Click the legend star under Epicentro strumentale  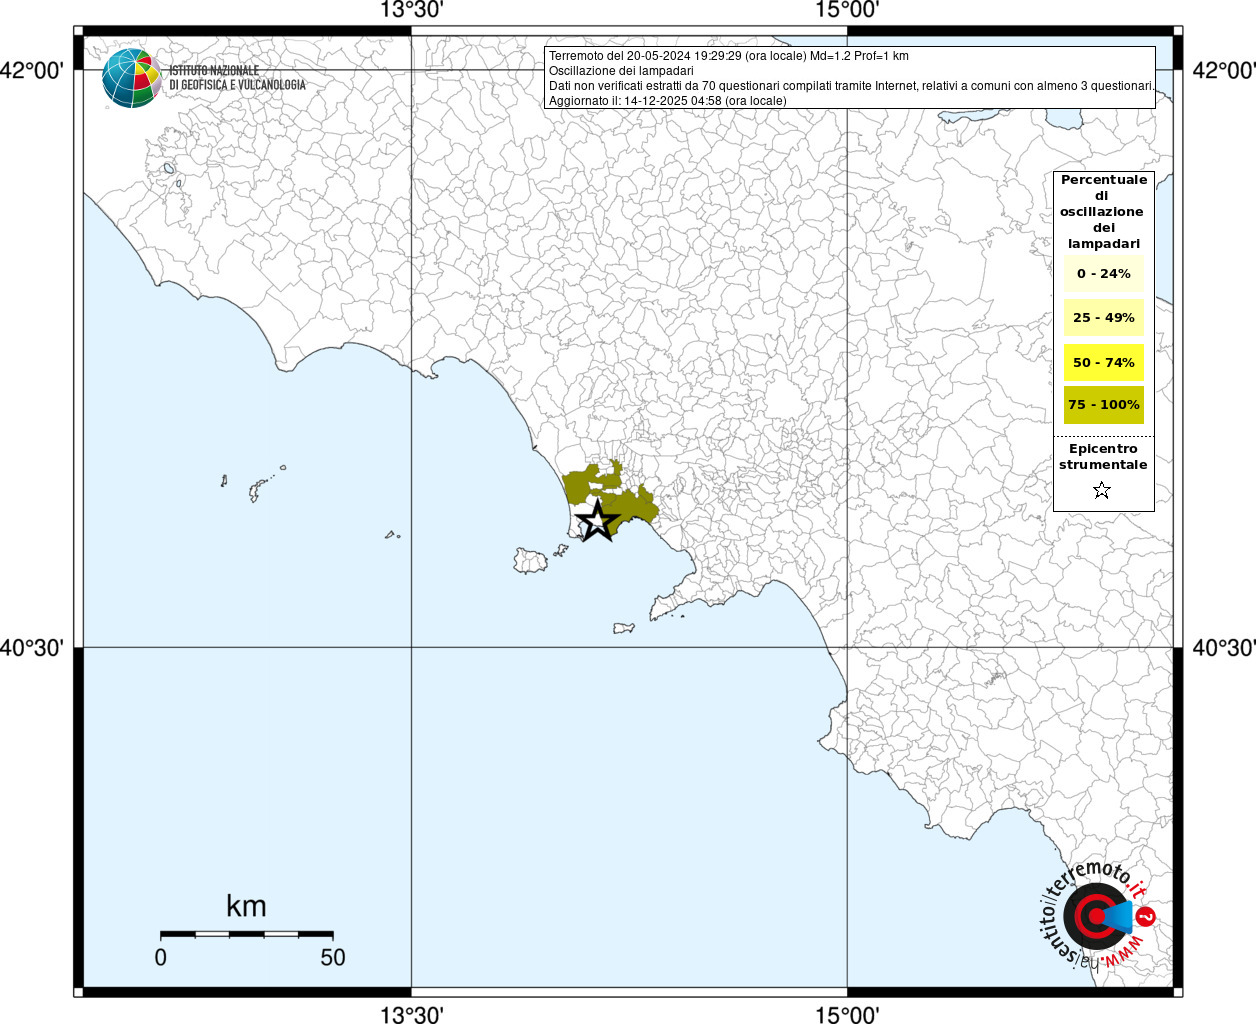[x=1102, y=490]
